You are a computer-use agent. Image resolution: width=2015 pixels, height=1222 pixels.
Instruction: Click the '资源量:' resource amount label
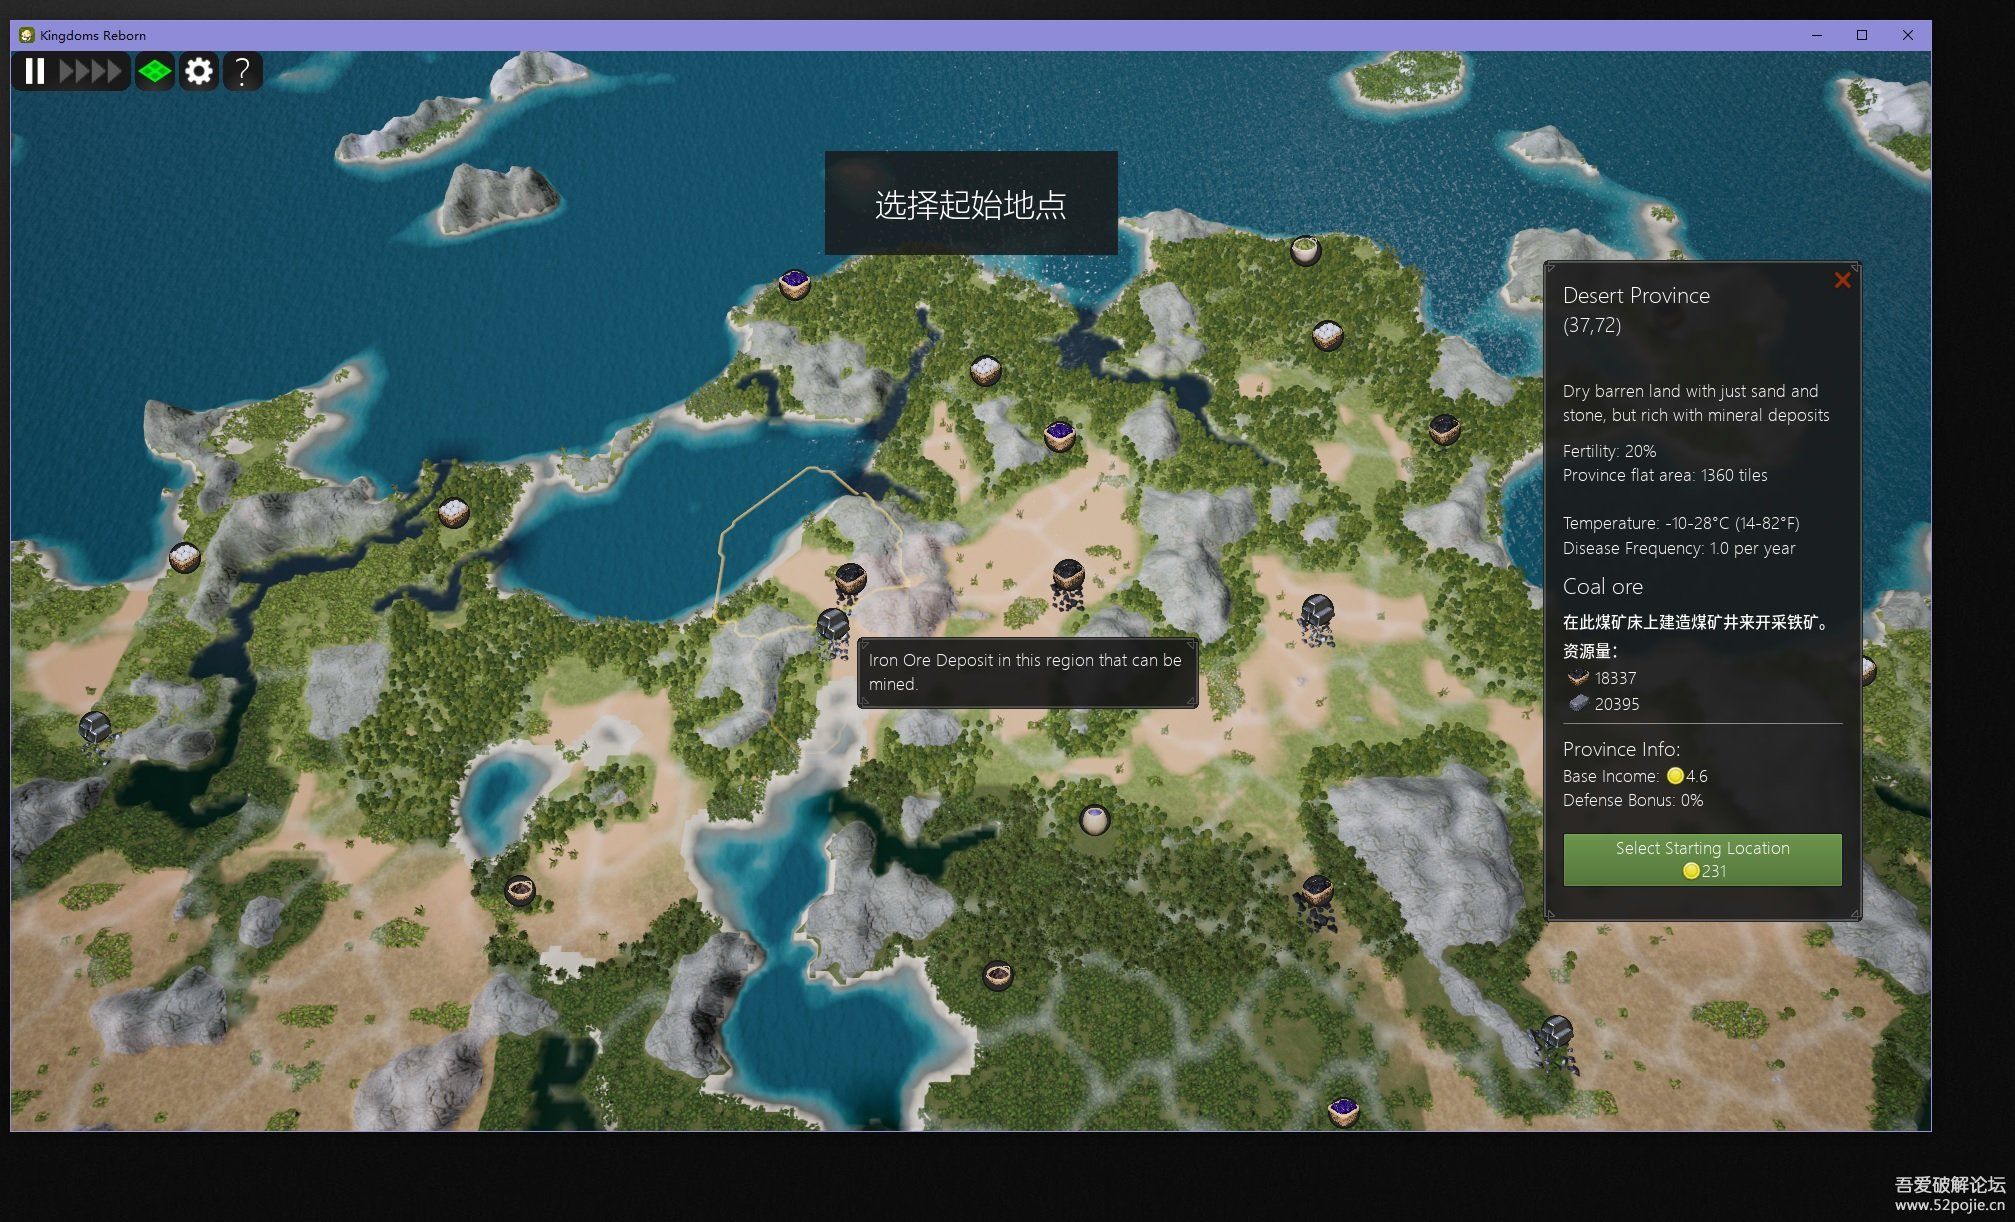pyautogui.click(x=1590, y=651)
